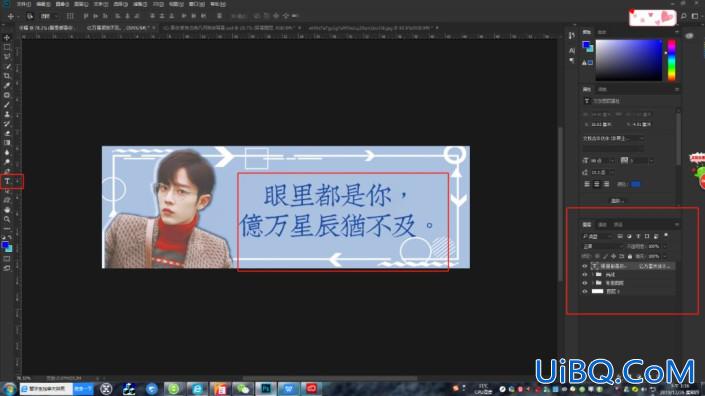Select the Spot Healing Brush tool
Screen dimensions: 705x396
[7, 95]
